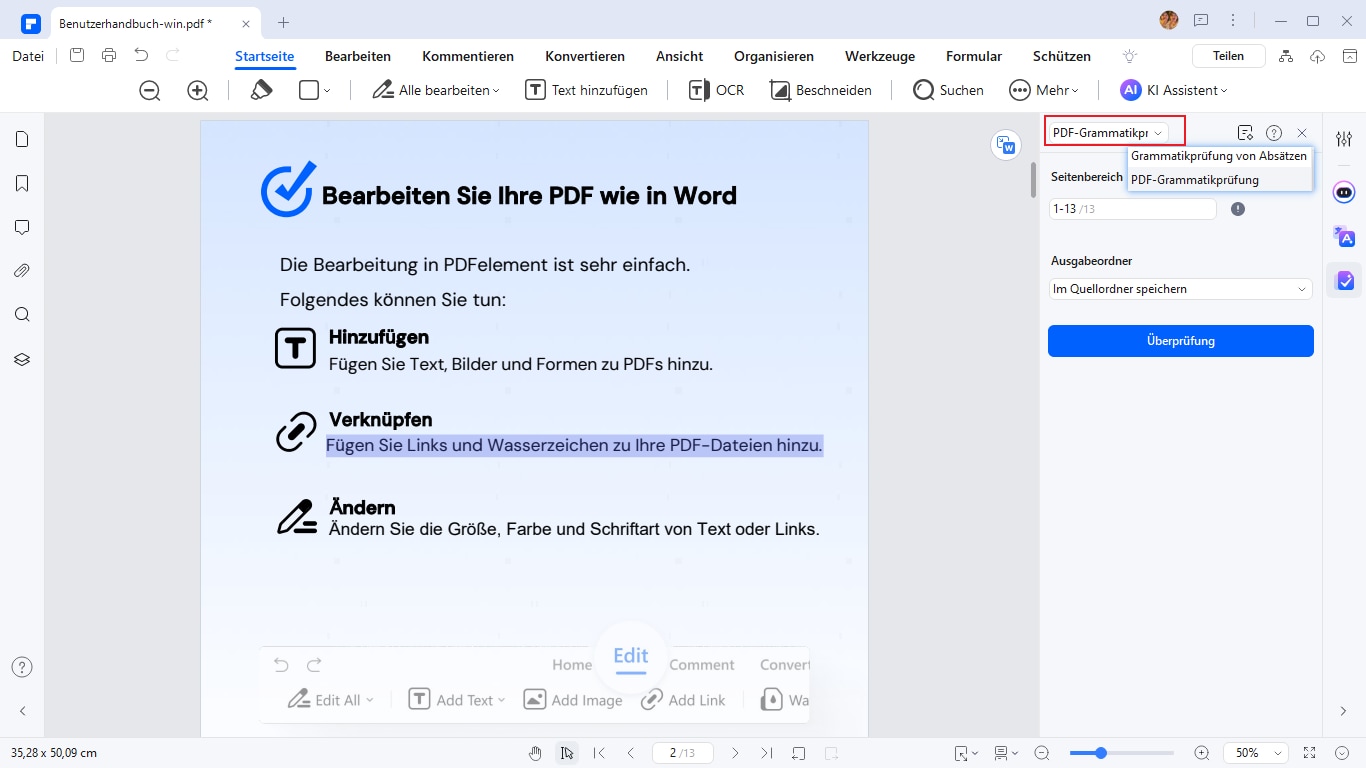Switch to the Kommentieren tab
The width and height of the screenshot is (1366, 768).
coord(468,56)
